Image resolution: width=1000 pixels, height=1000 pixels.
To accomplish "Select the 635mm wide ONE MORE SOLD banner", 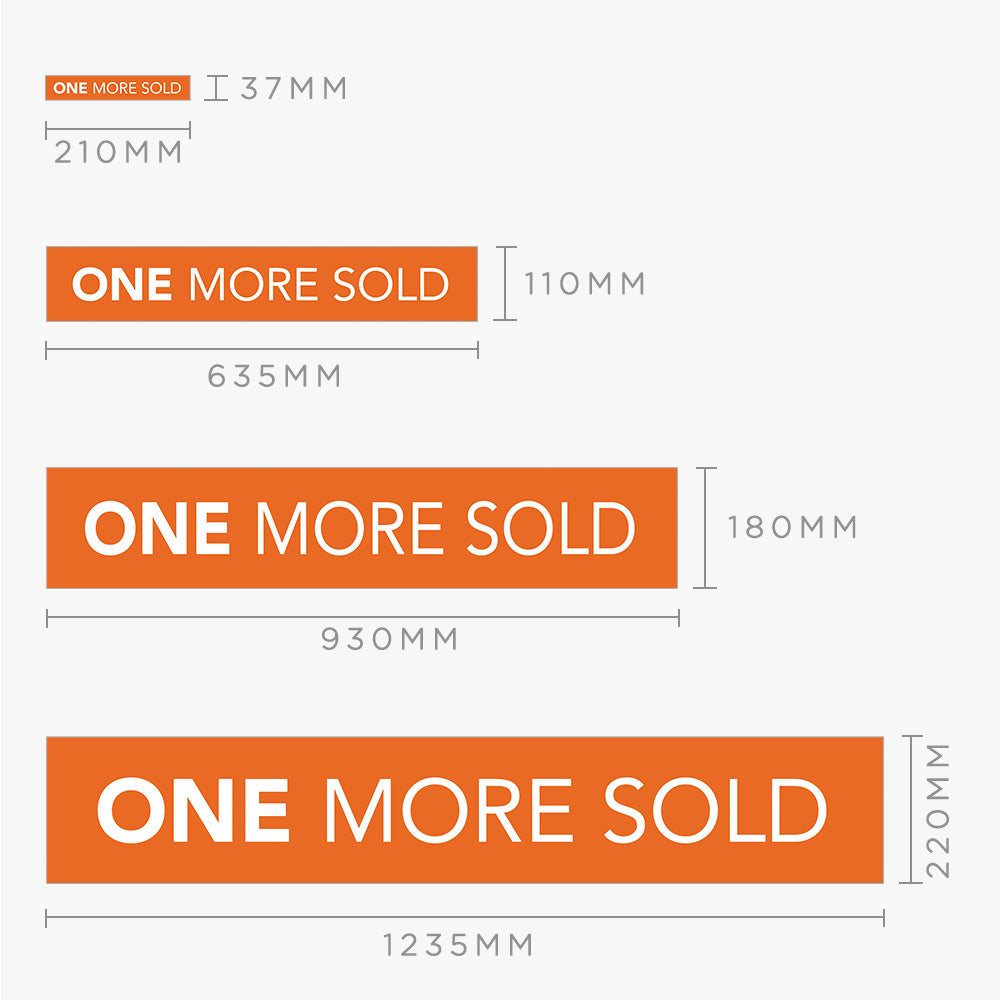I will point(261,284).
